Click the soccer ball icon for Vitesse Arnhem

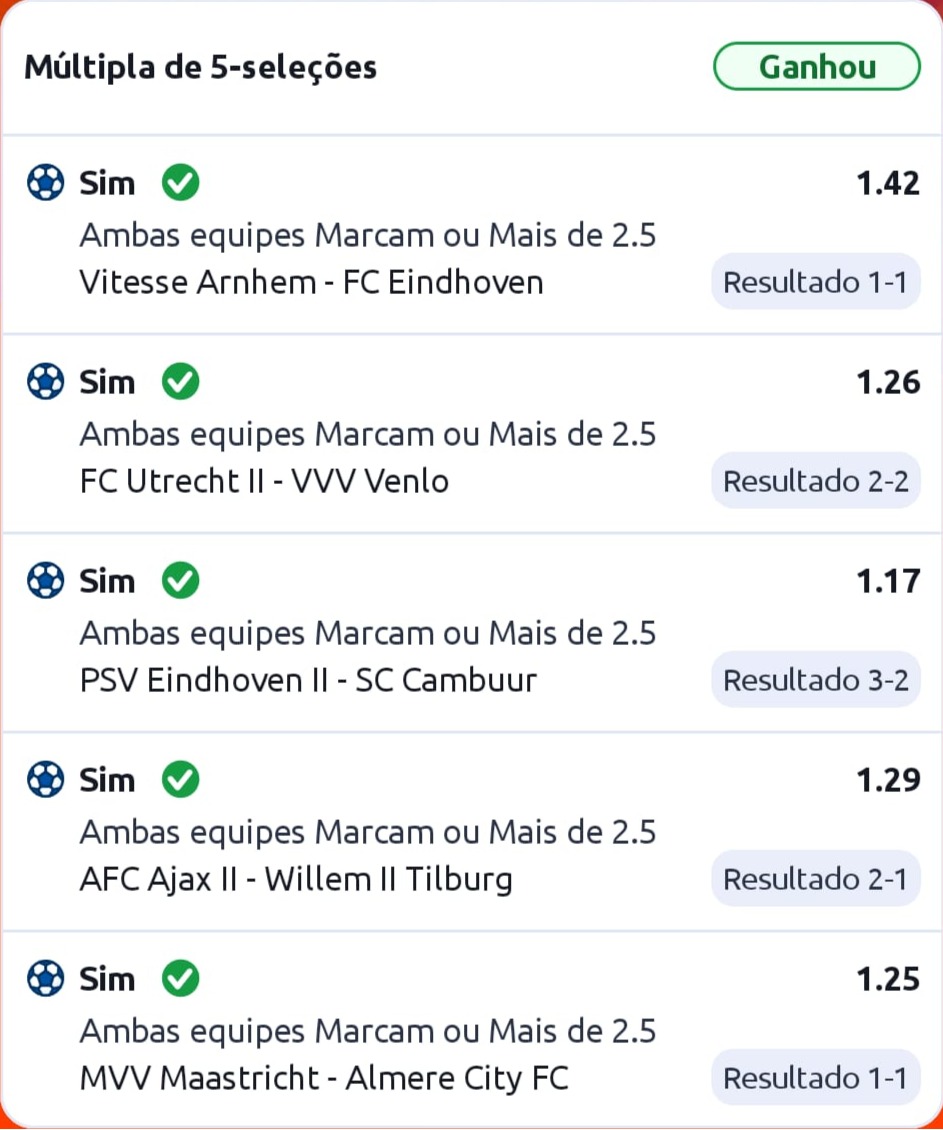point(45,183)
